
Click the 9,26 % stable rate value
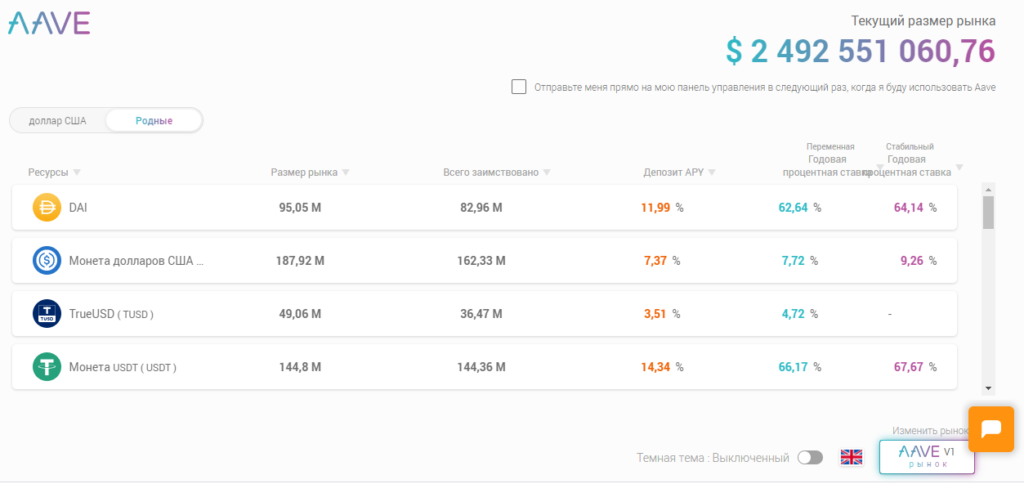[918, 261]
